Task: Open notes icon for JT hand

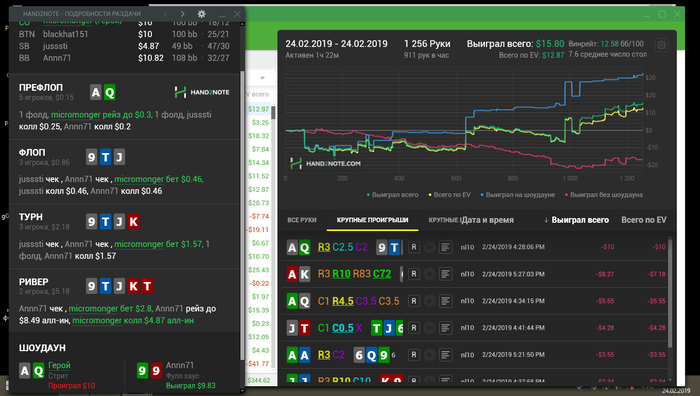Action: click(x=446, y=328)
